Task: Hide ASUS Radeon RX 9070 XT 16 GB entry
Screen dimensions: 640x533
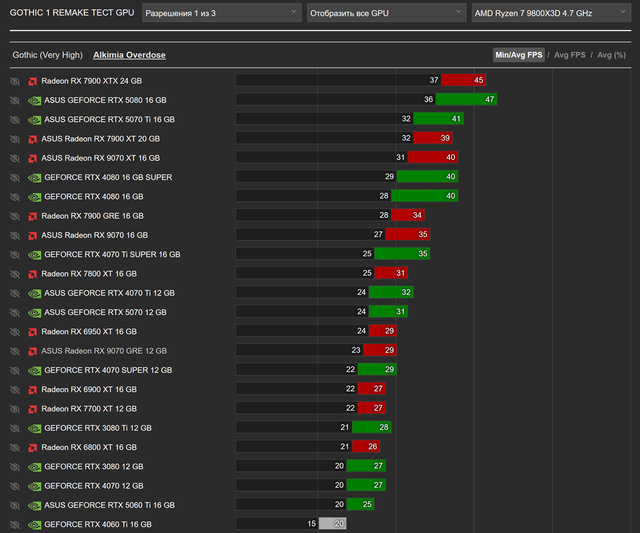Action: tap(15, 158)
